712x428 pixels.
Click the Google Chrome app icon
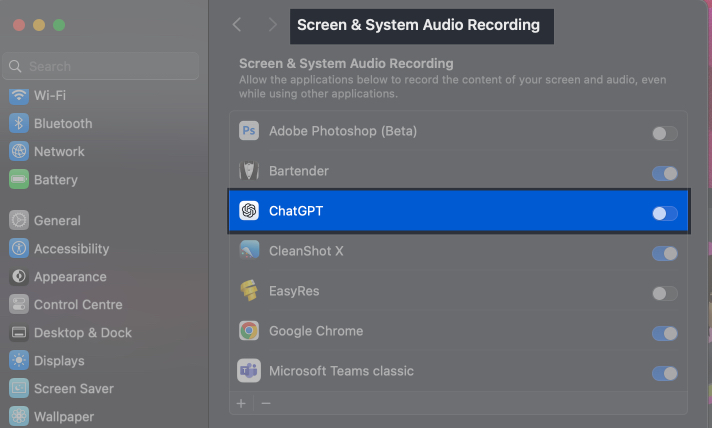tap(249, 331)
